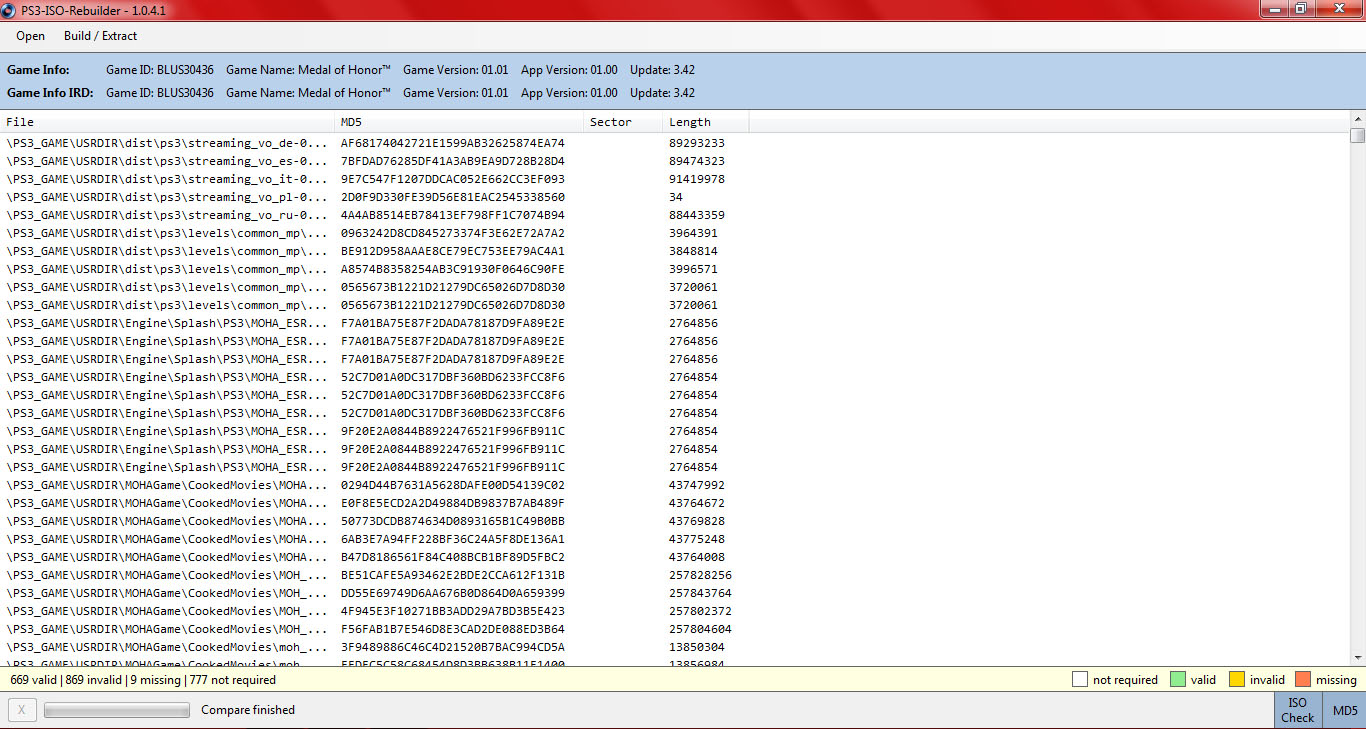Click the green 'valid' legend swatch

[x=1177, y=680]
